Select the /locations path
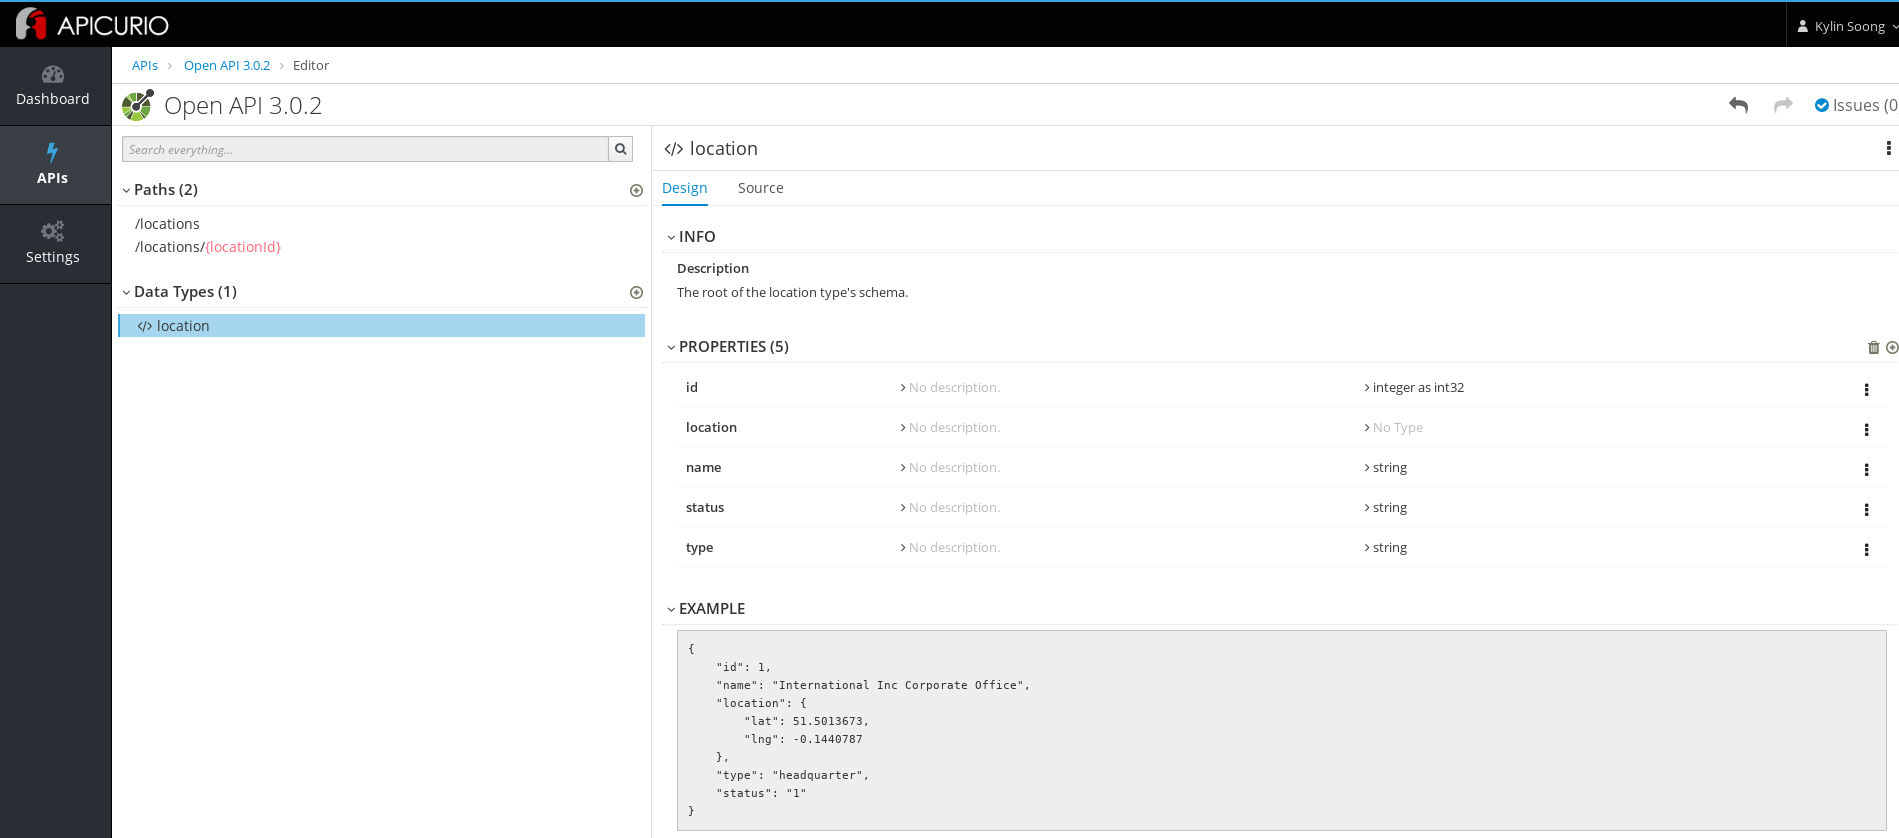This screenshot has width=1899, height=838. click(168, 224)
